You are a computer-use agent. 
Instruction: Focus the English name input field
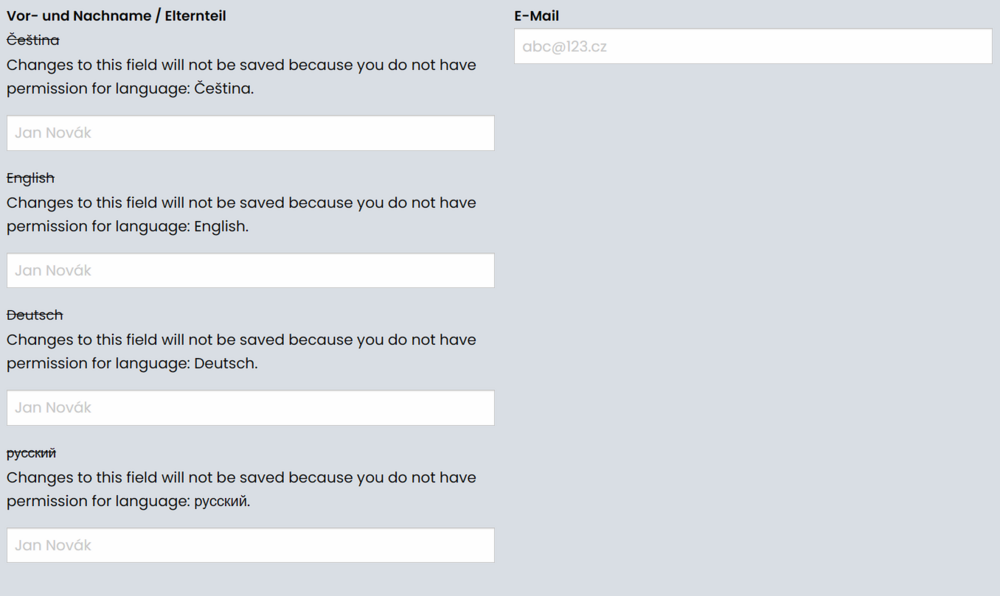250,271
